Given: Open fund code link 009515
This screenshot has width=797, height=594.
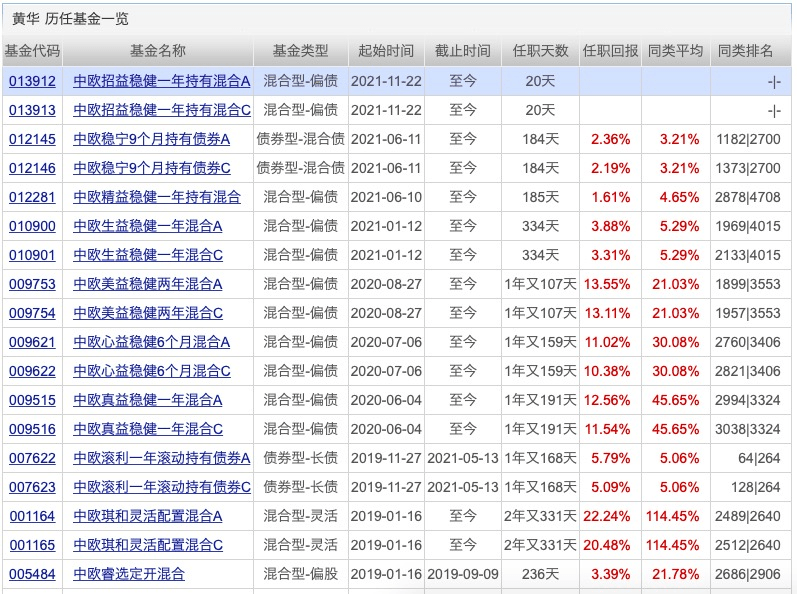Looking at the screenshot, I should pos(32,400).
